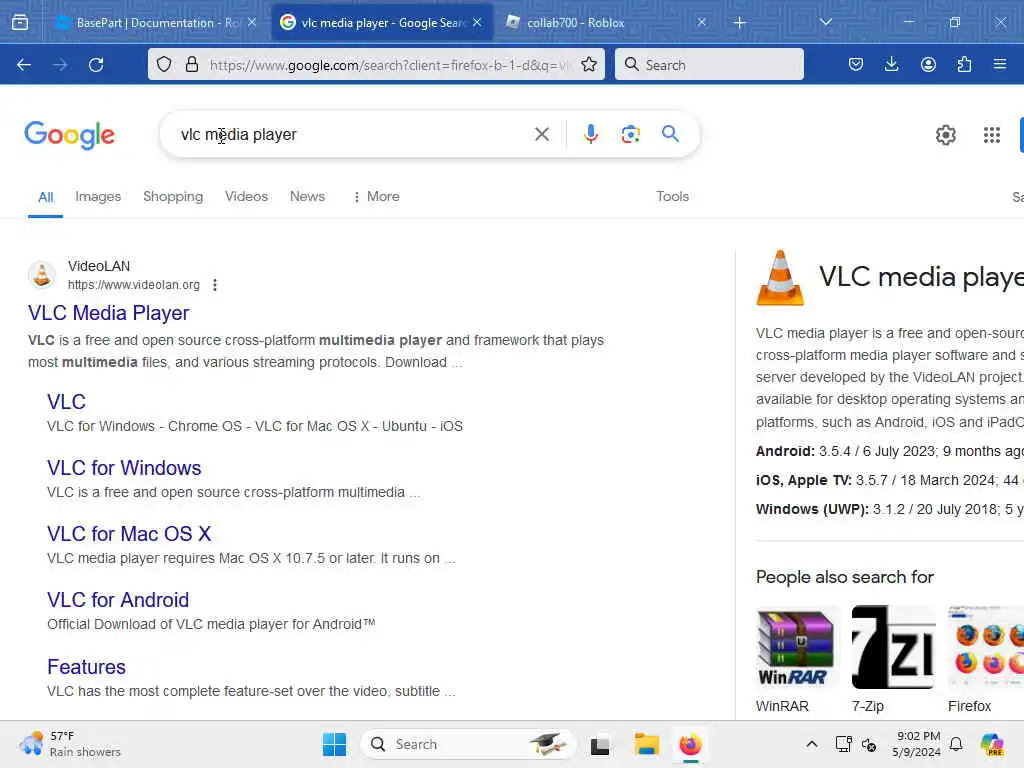
Task: Expand the More search filters menu
Action: point(376,197)
